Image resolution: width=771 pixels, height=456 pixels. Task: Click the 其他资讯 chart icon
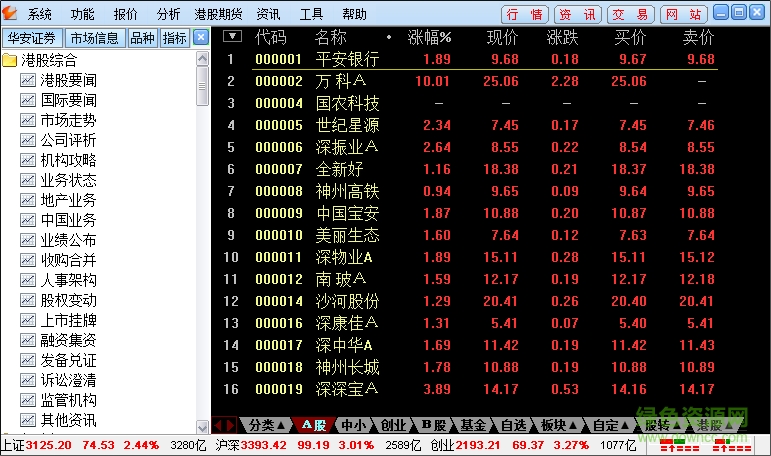28,420
